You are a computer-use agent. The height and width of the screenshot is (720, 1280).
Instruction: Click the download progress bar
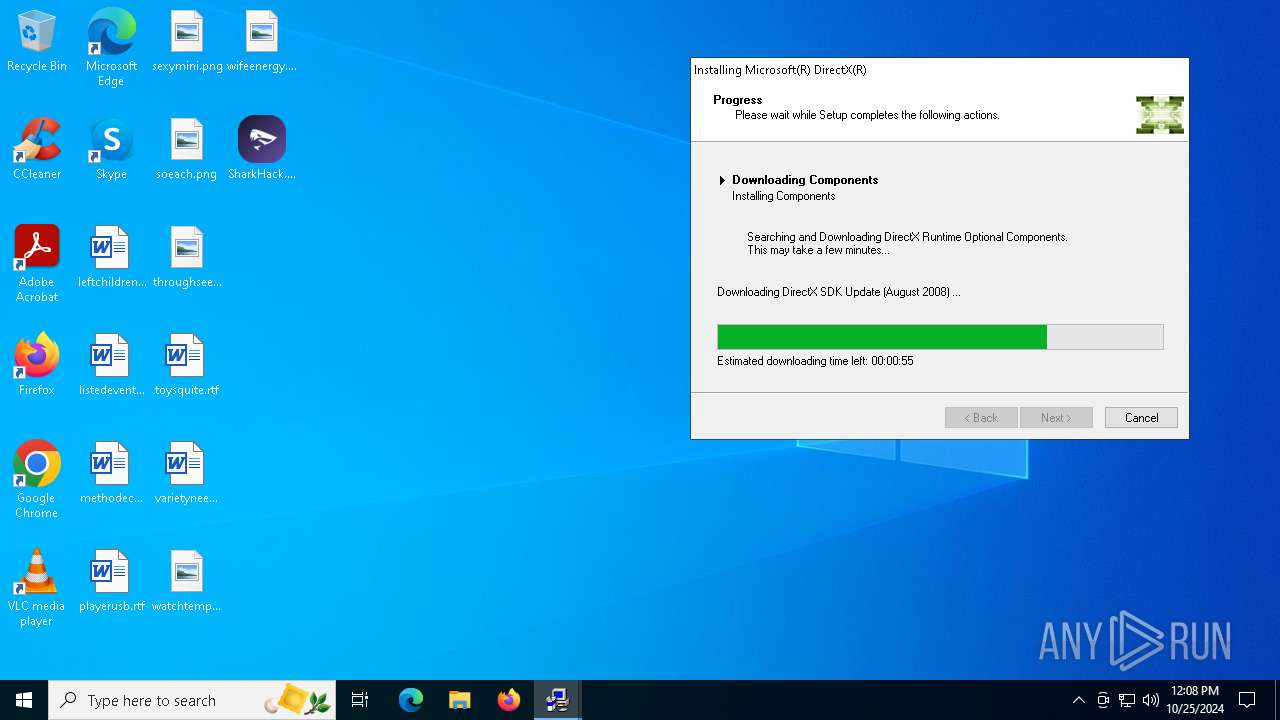point(940,337)
